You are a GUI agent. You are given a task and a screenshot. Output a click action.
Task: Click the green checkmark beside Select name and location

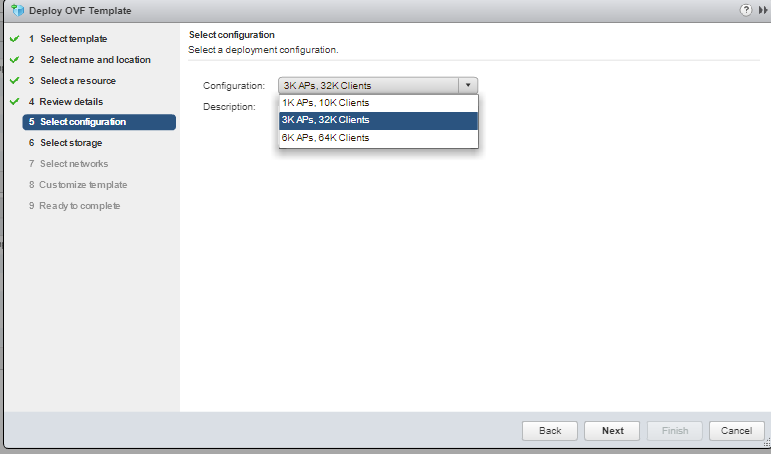pyautogui.click(x=14, y=60)
